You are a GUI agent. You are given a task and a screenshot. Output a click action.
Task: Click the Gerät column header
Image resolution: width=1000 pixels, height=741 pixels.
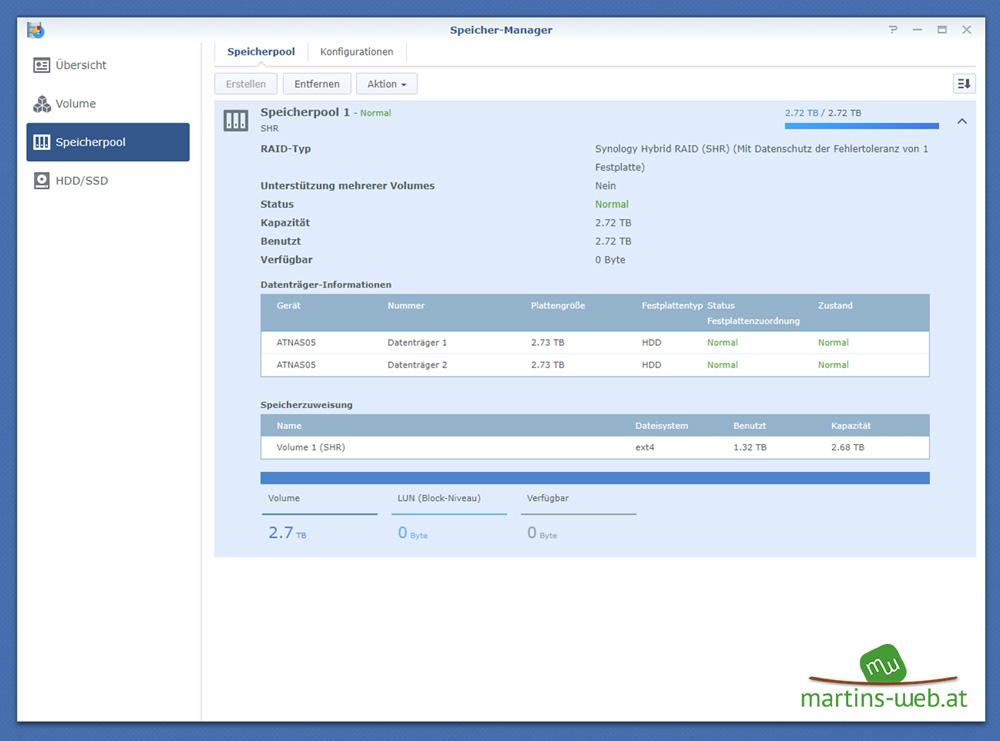(288, 305)
